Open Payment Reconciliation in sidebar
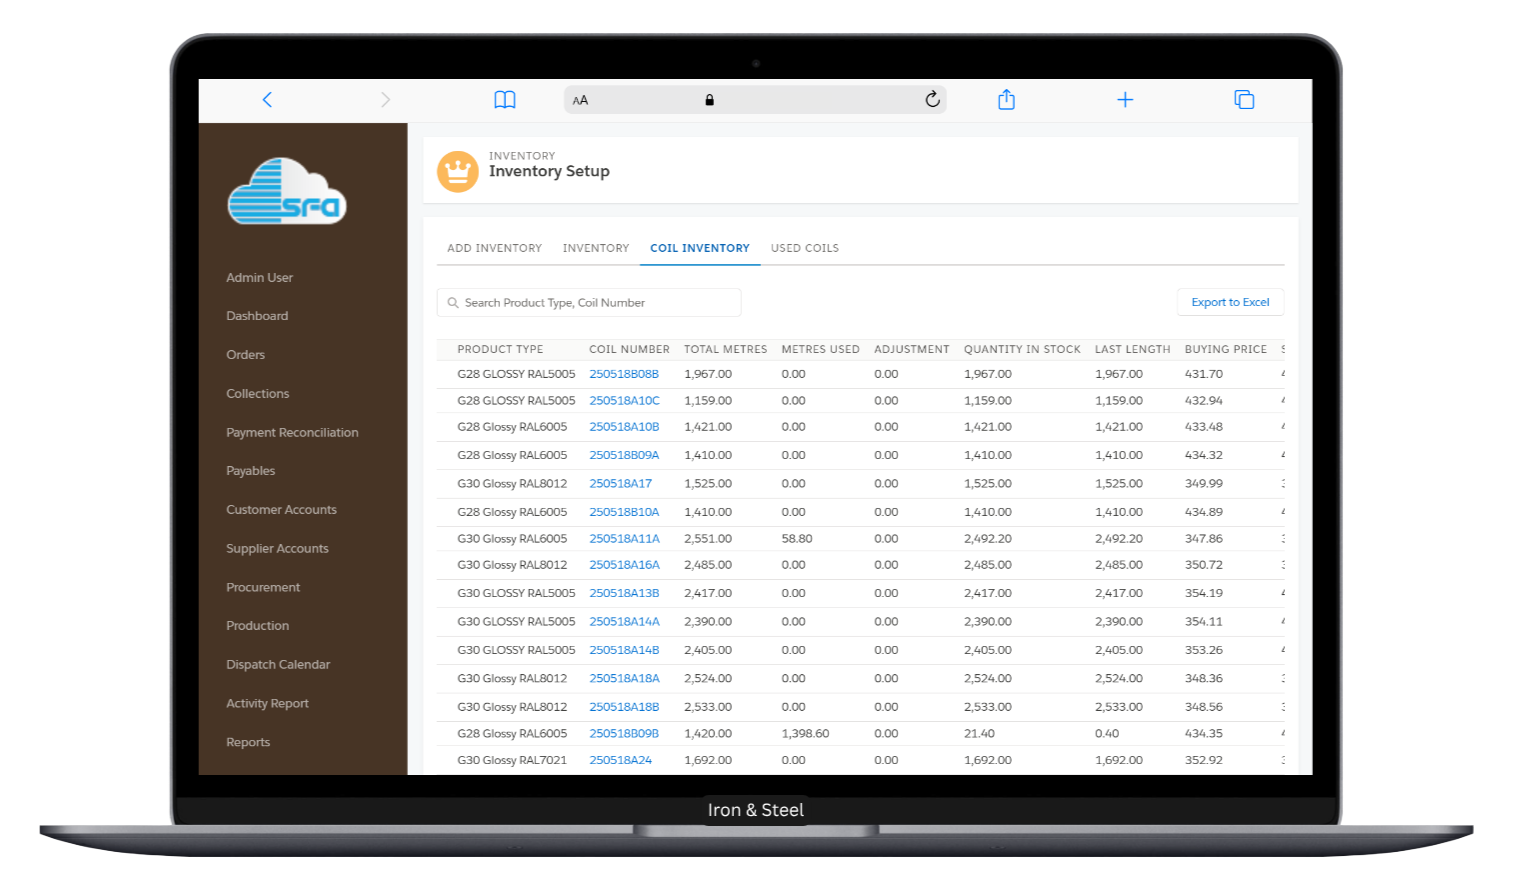 click(292, 433)
